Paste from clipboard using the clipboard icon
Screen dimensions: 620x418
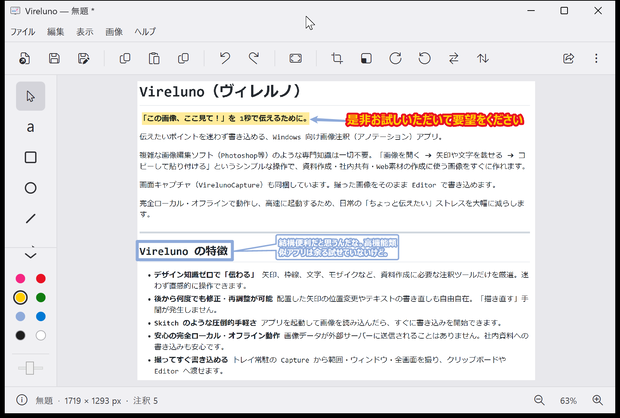point(154,58)
